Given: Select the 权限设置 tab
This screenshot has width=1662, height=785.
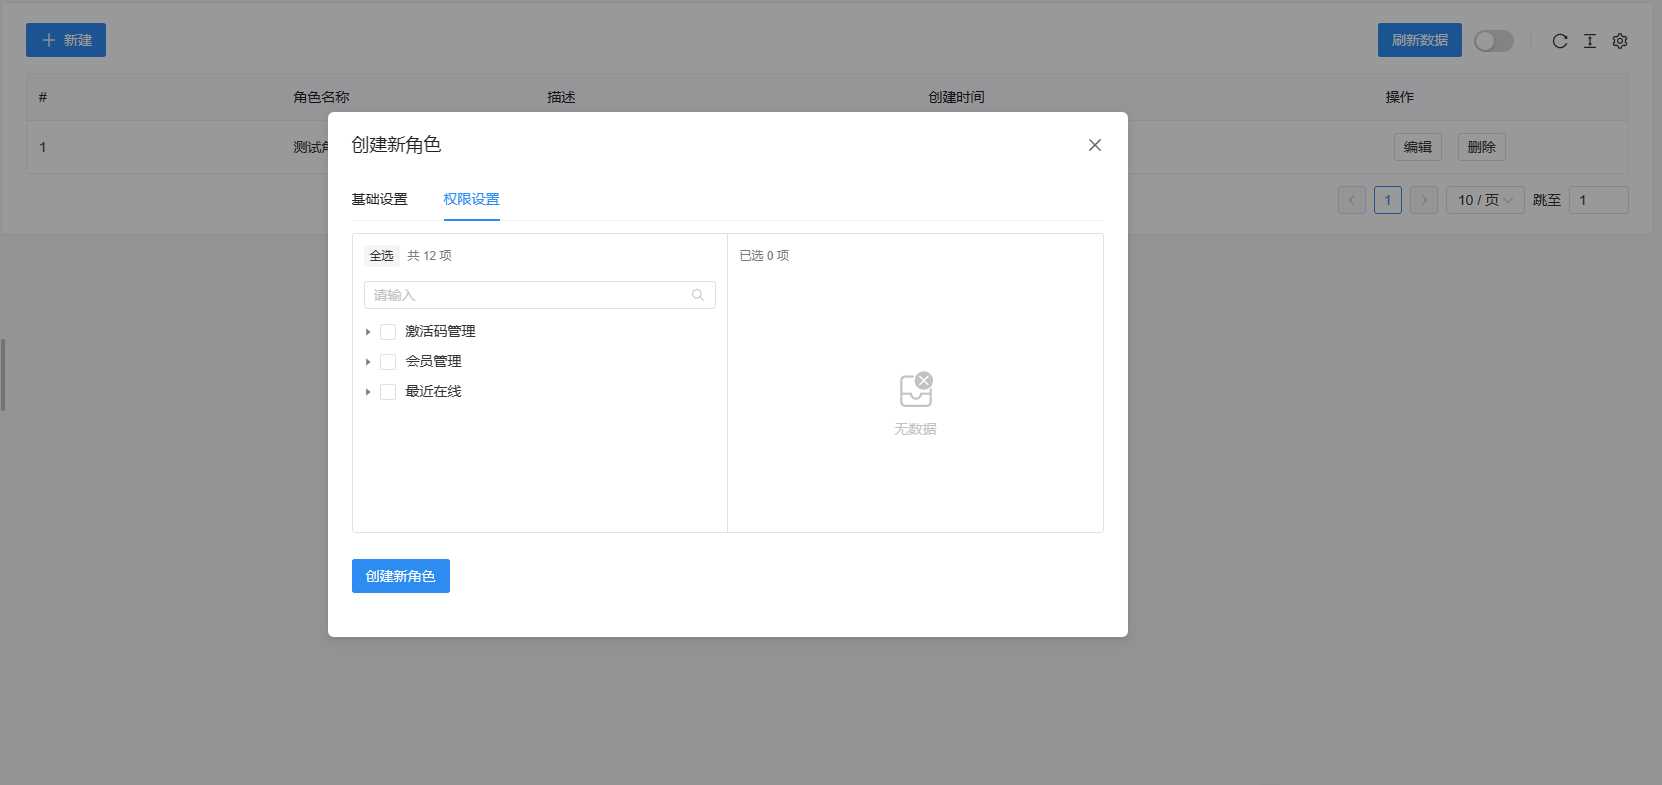Looking at the screenshot, I should [x=471, y=199].
